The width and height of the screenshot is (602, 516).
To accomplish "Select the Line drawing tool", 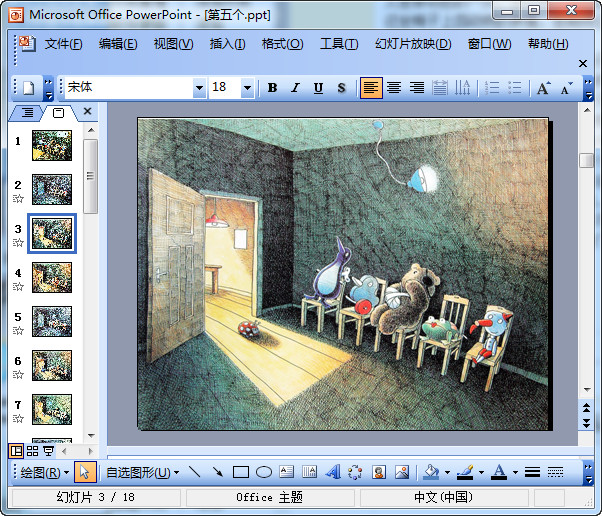I will pos(195,473).
